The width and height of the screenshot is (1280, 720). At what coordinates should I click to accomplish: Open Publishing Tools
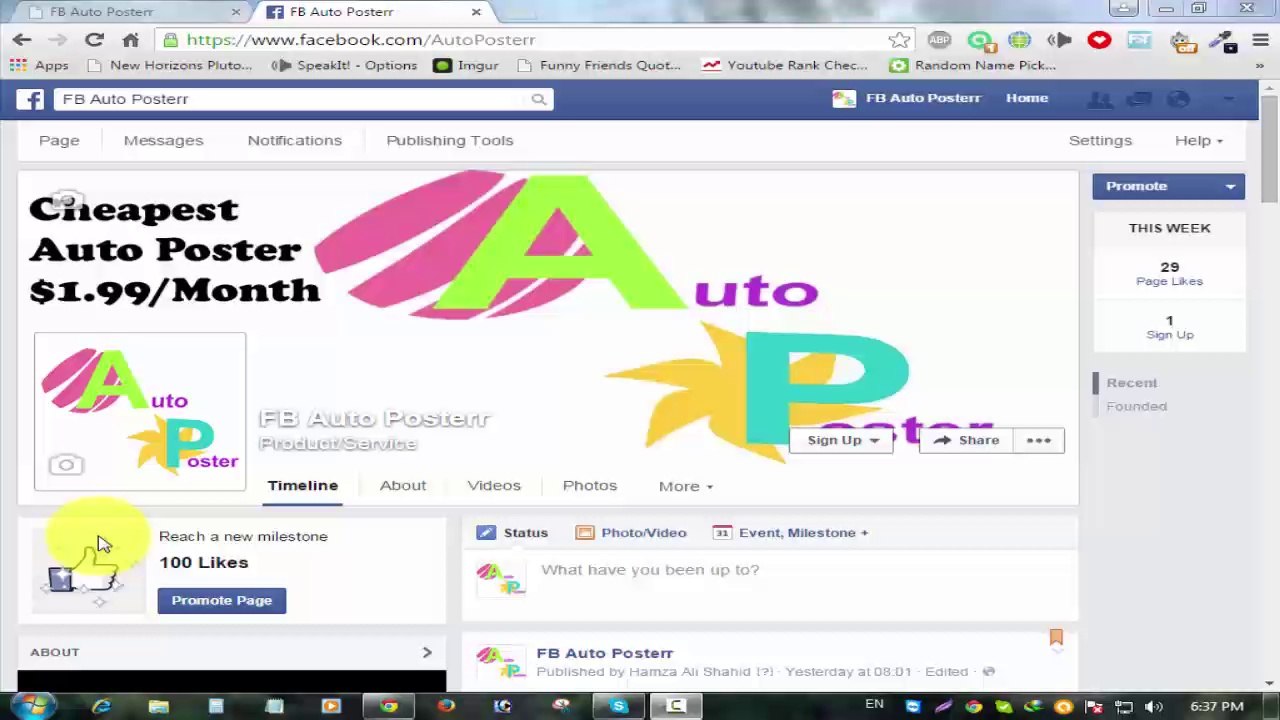point(450,141)
